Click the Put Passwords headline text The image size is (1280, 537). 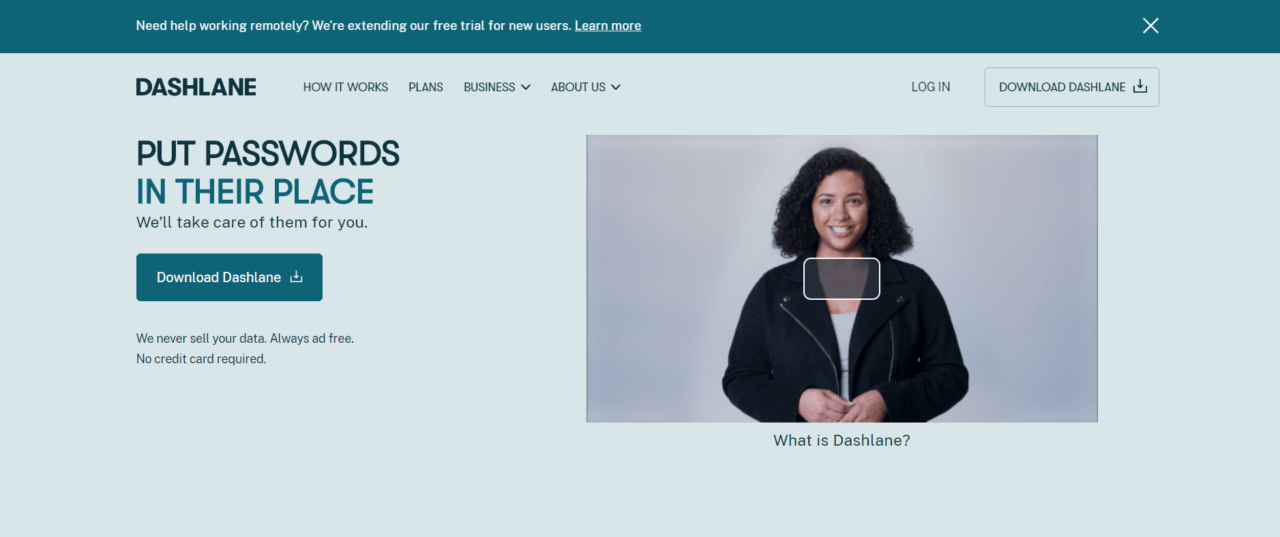tap(268, 154)
